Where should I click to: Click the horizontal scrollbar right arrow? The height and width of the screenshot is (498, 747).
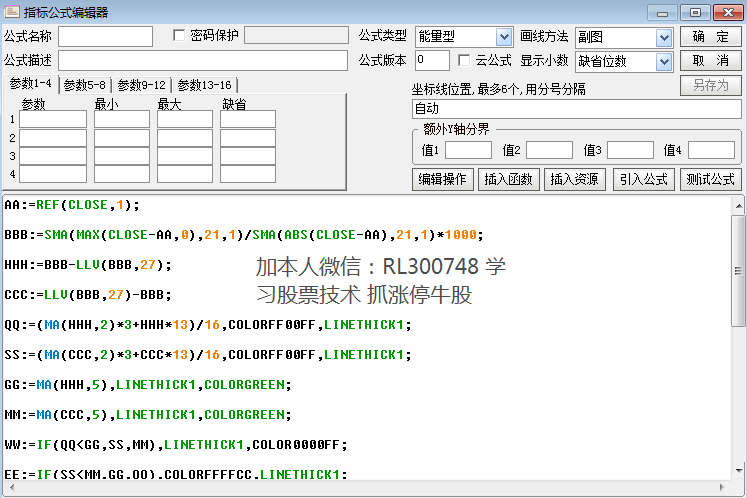coord(721,487)
